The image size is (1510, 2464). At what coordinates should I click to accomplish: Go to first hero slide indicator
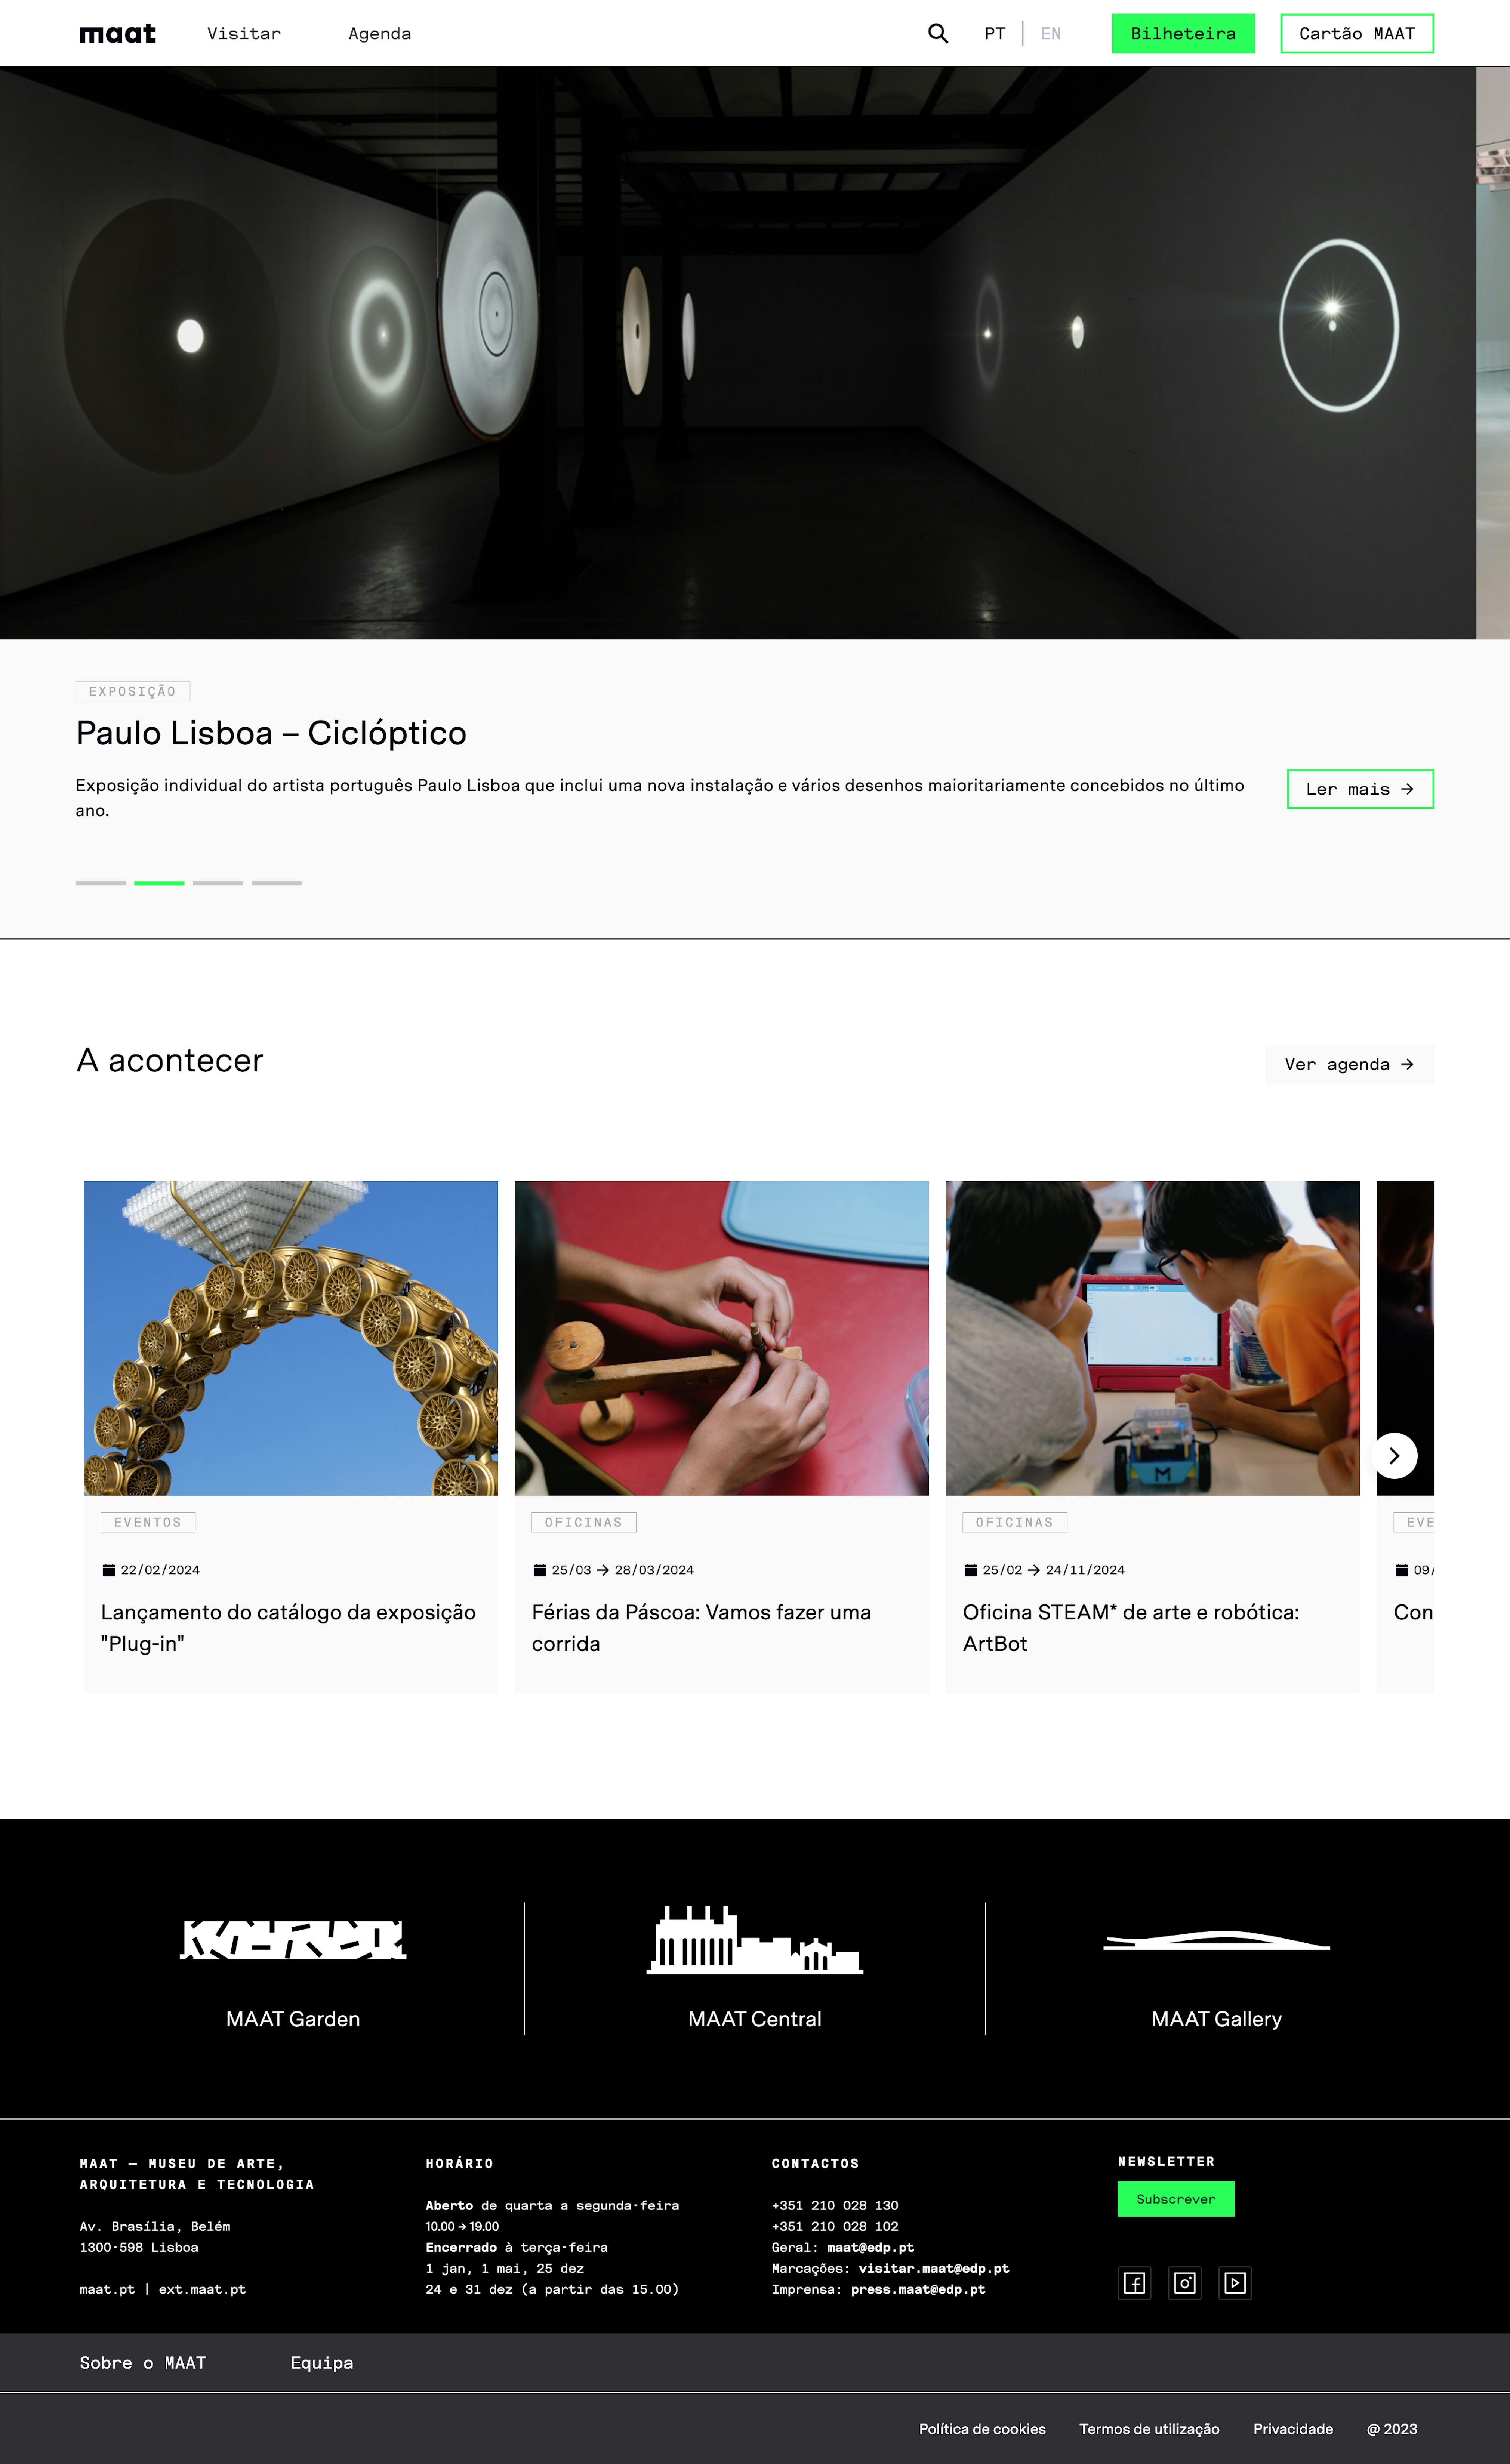(100, 883)
